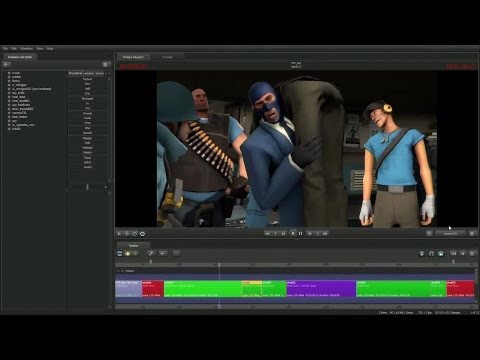This screenshot has width=480, height=360.
Task: Expand the medic animation set
Action: click(x=9, y=129)
